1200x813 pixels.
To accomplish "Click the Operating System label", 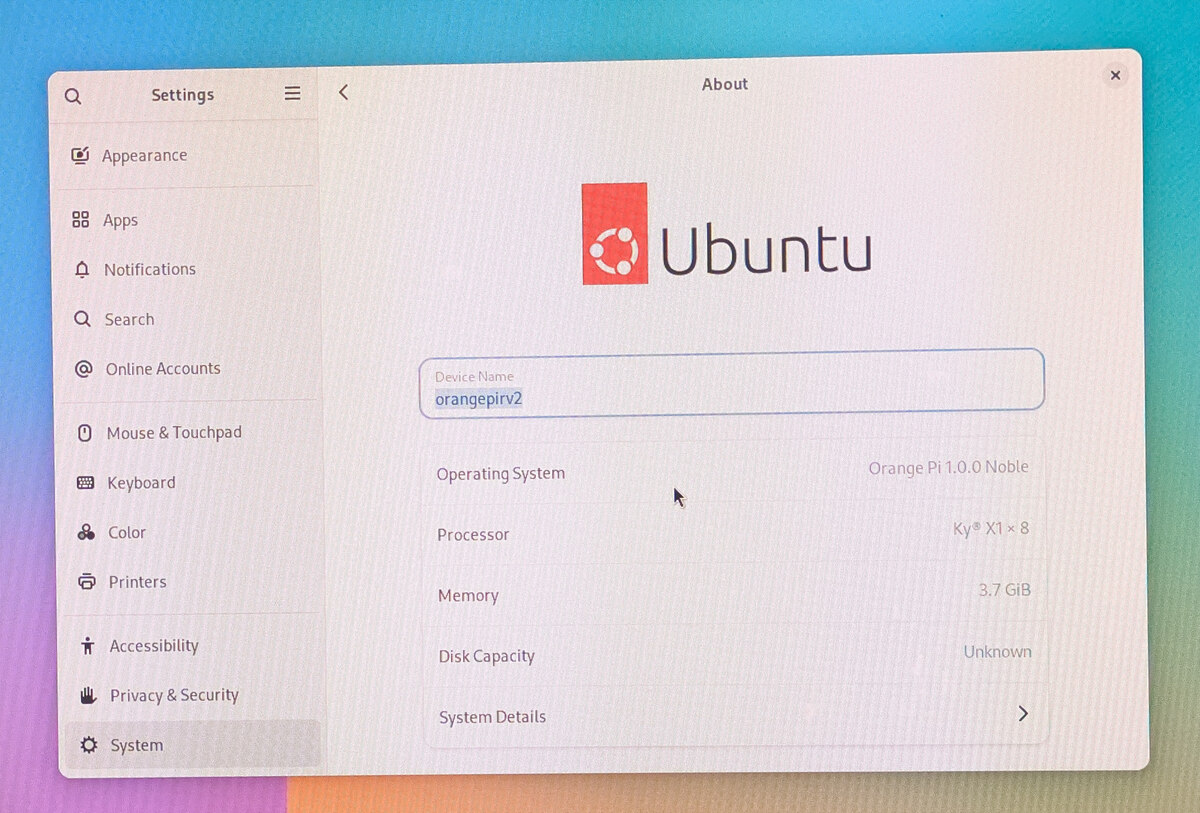I will 501,474.
